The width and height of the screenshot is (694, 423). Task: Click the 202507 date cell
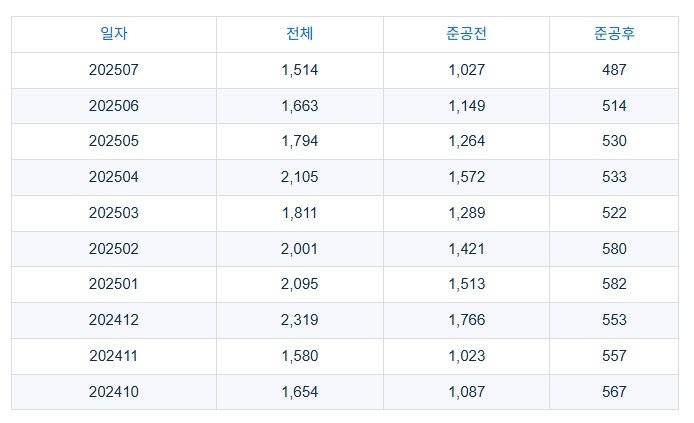coord(114,70)
